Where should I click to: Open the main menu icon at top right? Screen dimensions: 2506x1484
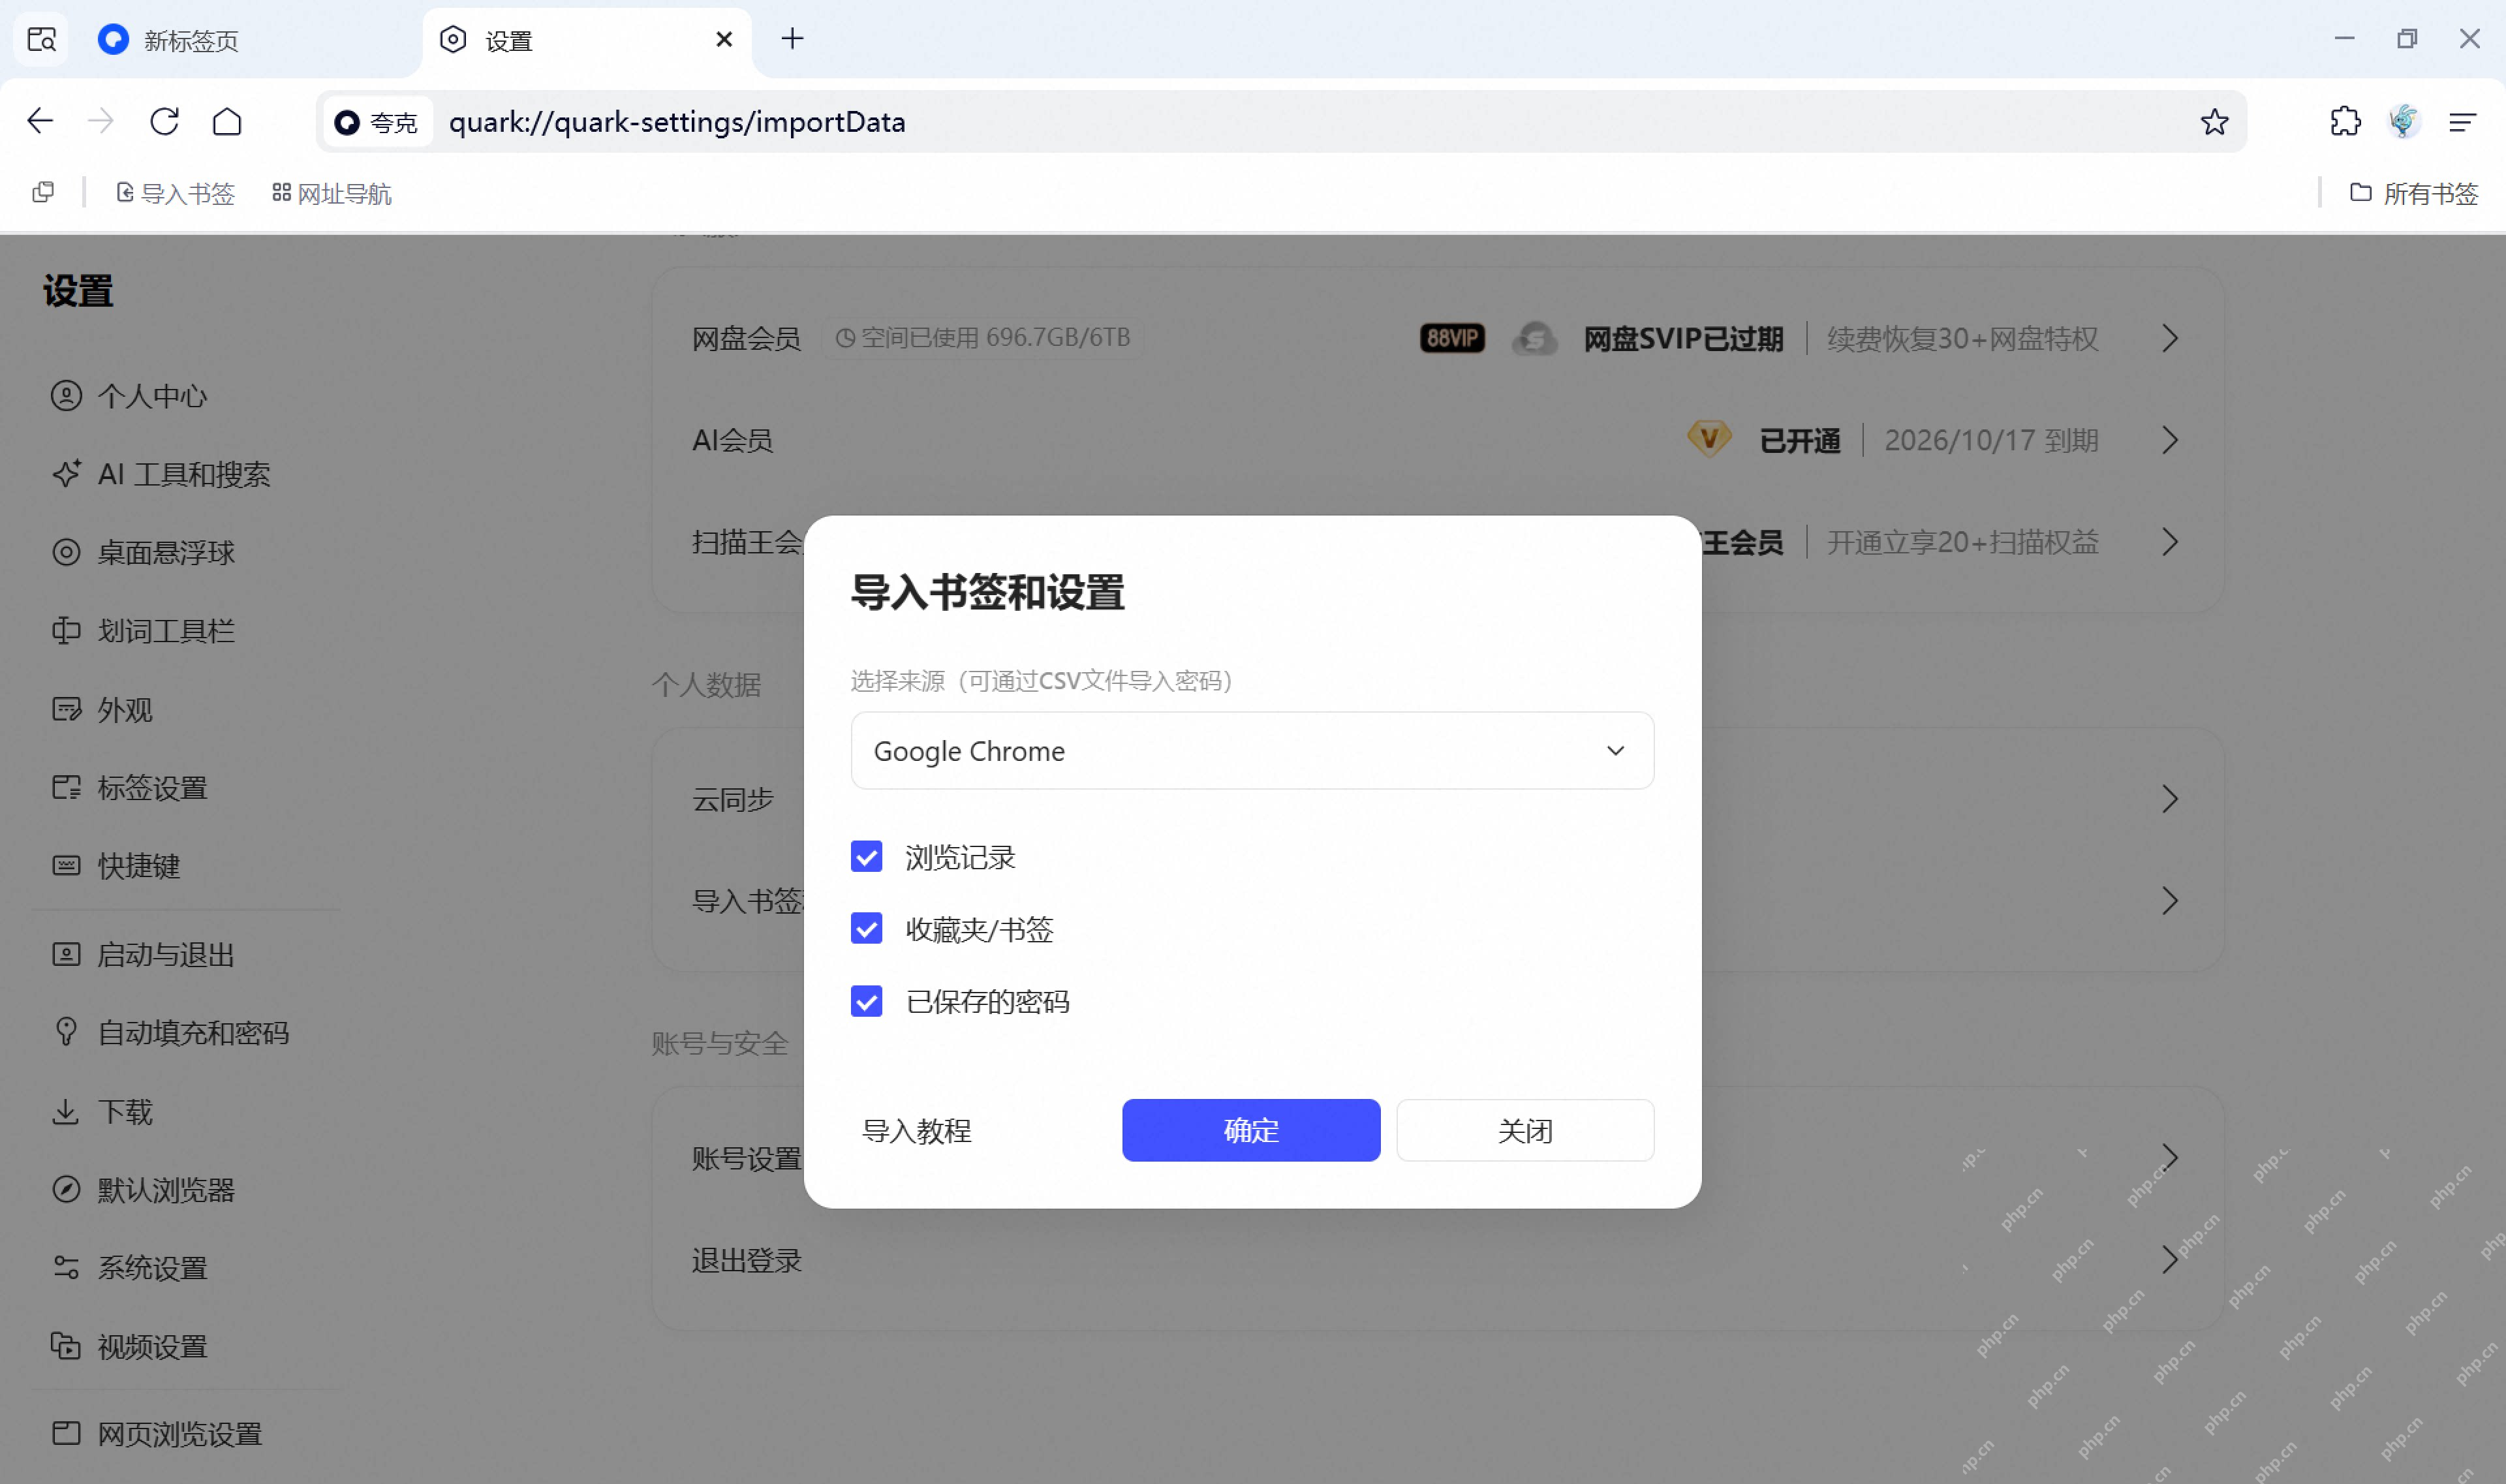(2462, 122)
